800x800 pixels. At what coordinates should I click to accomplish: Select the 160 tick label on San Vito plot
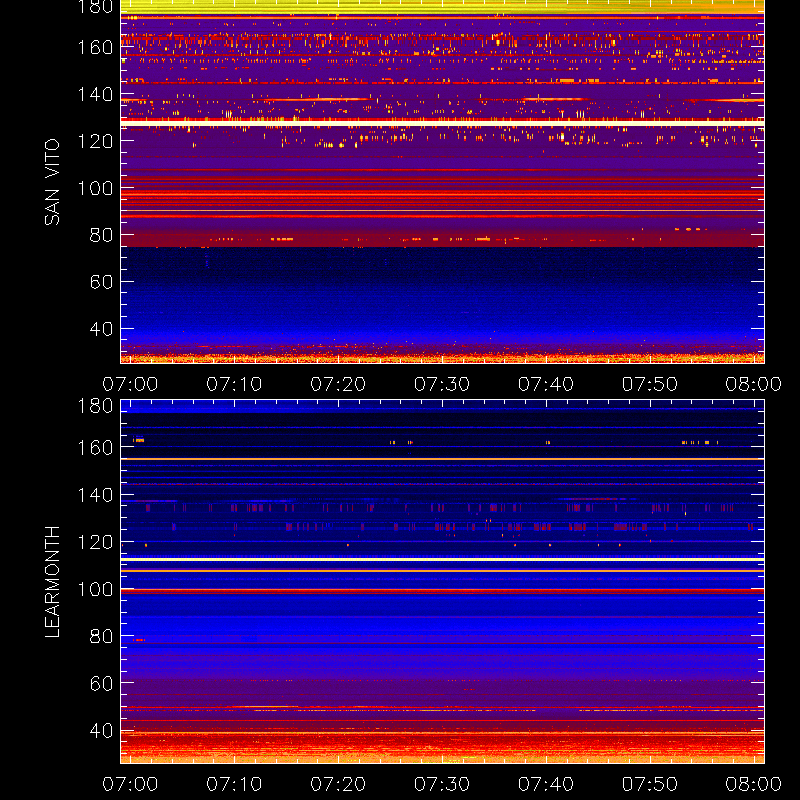pyautogui.click(x=95, y=47)
